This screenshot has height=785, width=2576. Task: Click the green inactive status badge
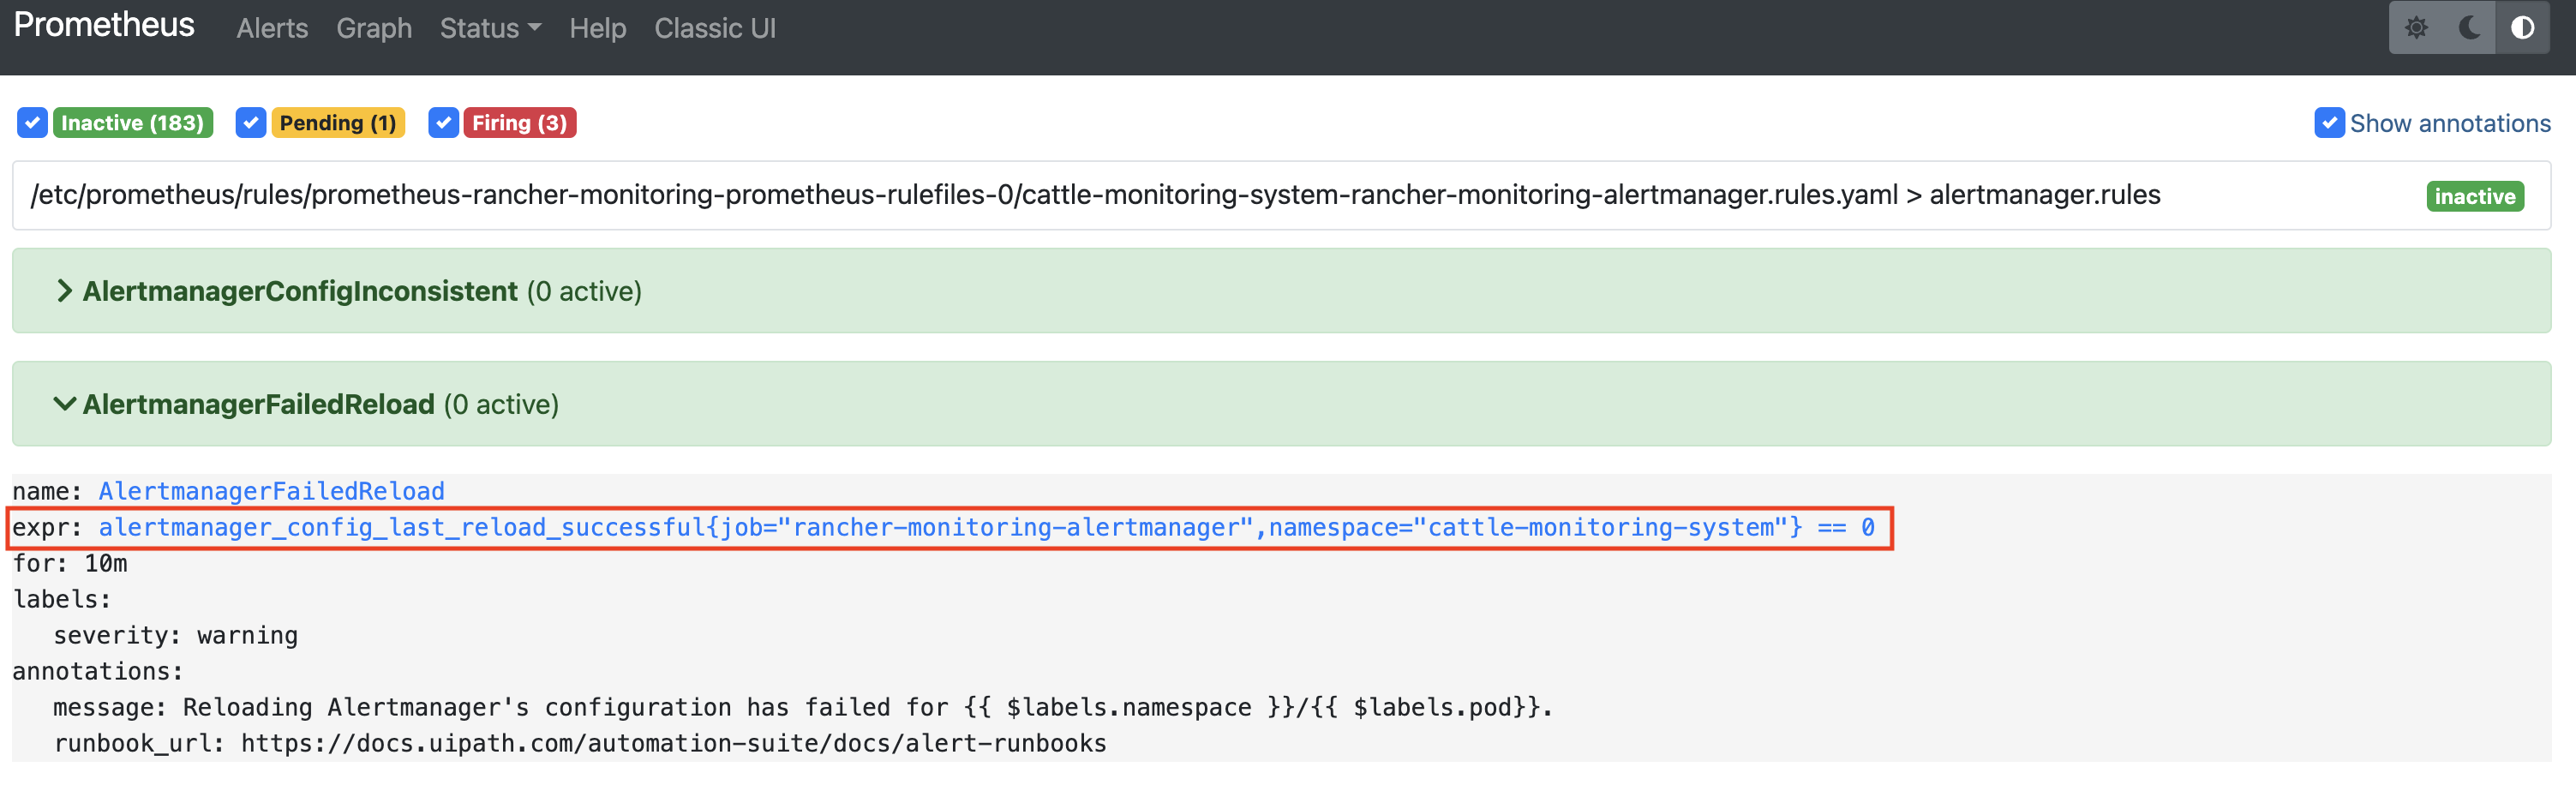point(2474,196)
